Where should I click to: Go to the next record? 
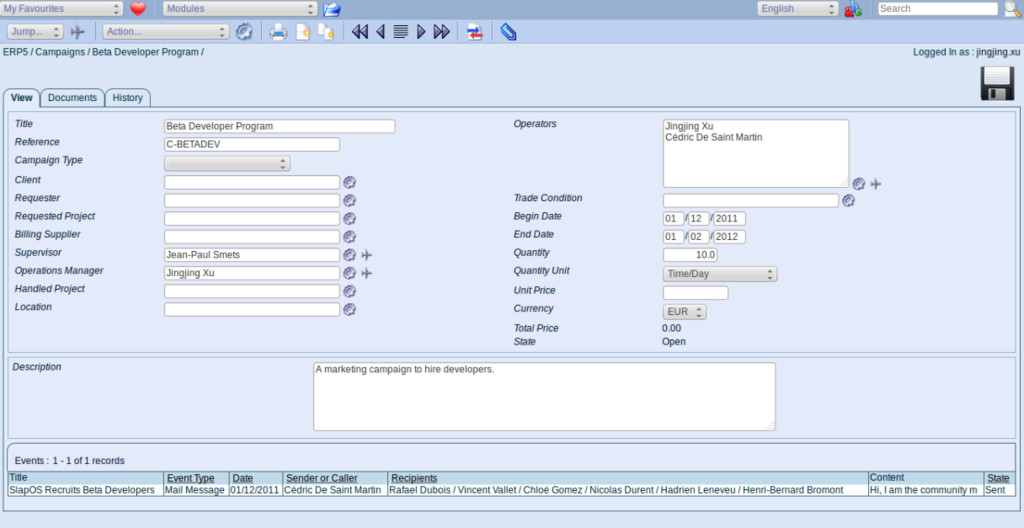click(x=421, y=32)
